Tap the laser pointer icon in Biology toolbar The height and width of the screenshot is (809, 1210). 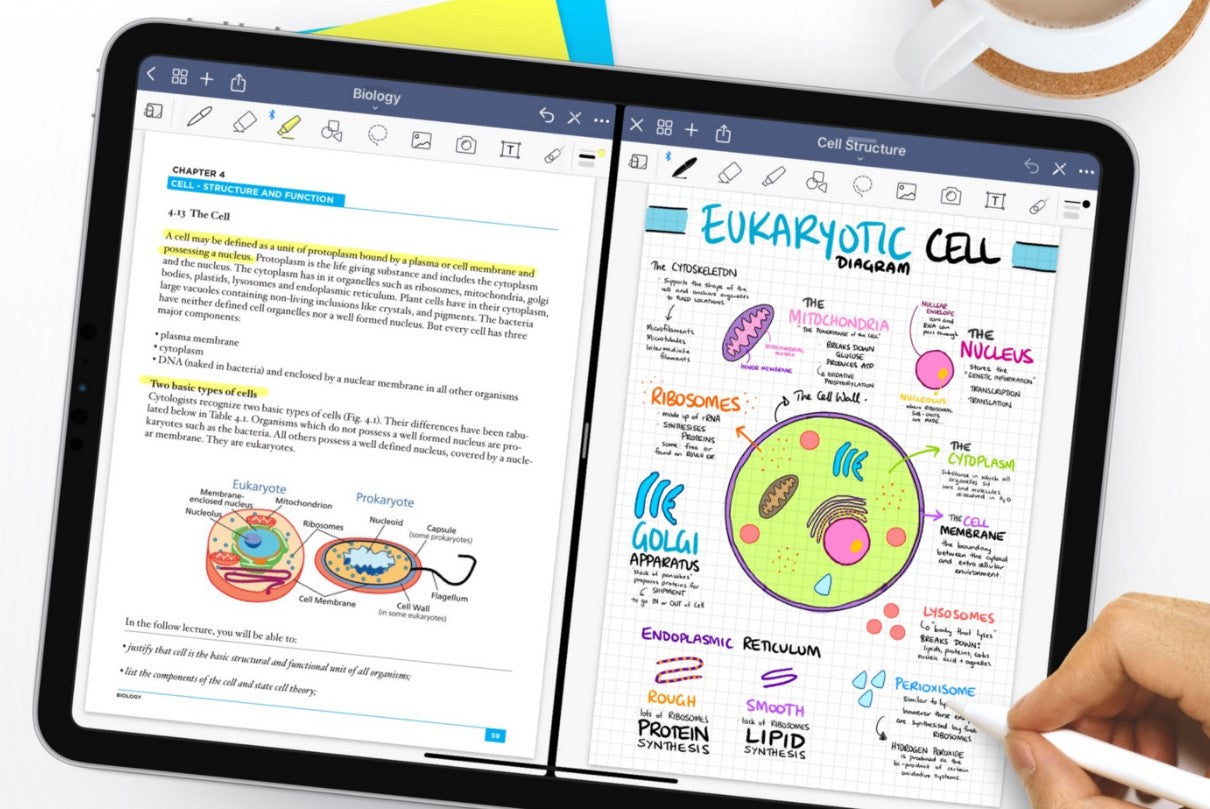[x=553, y=155]
